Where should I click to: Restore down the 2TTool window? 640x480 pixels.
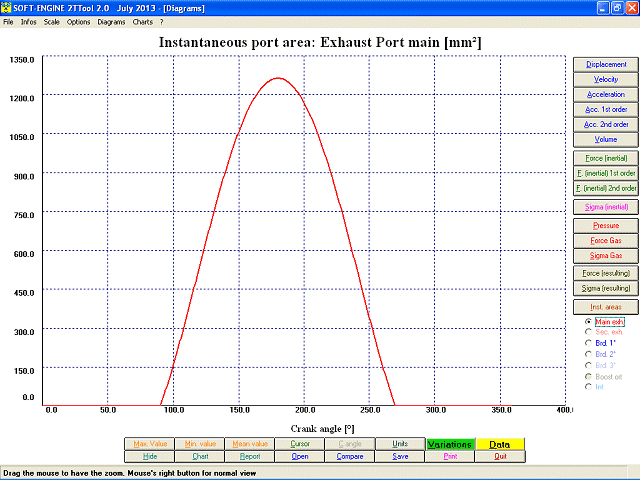pyautogui.click(x=618, y=8)
